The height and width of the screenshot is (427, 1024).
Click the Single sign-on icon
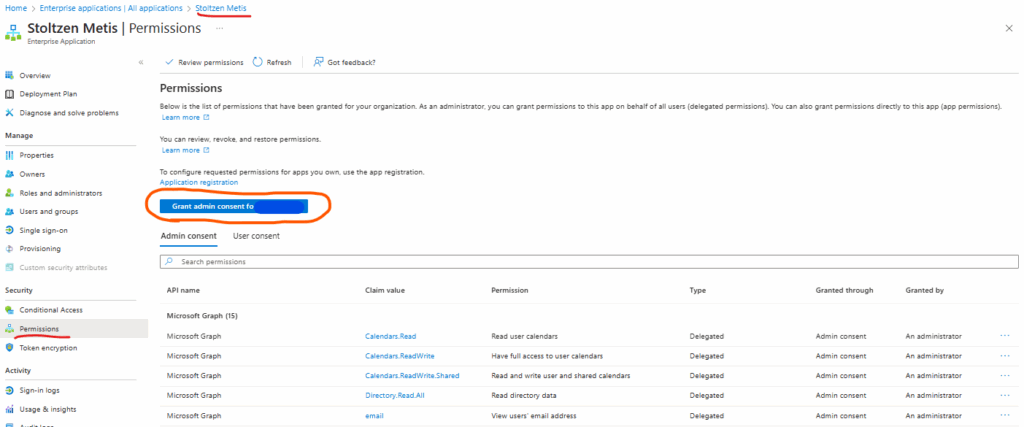tap(10, 230)
